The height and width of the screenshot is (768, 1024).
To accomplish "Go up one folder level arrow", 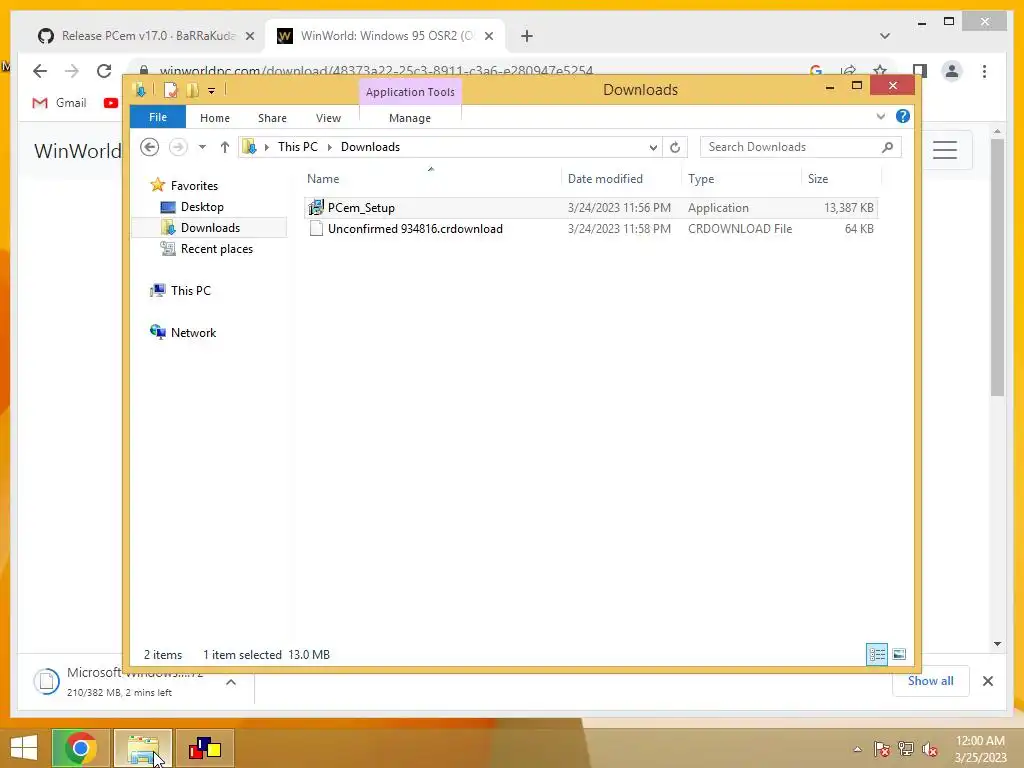I will pyautogui.click(x=225, y=147).
